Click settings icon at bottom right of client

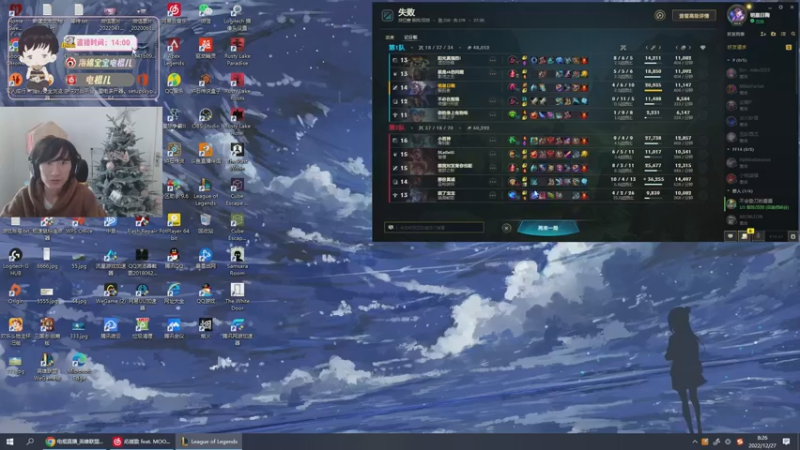(x=793, y=236)
